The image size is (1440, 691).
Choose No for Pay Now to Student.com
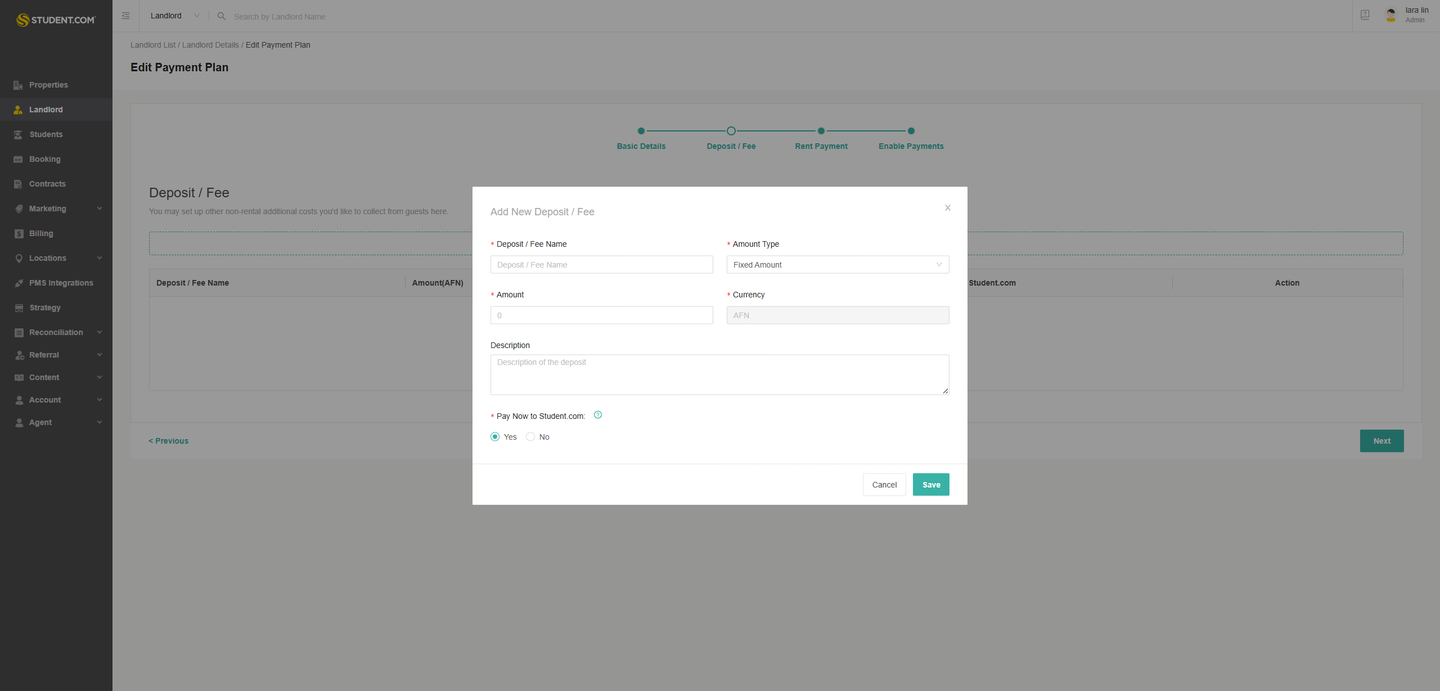pos(530,437)
